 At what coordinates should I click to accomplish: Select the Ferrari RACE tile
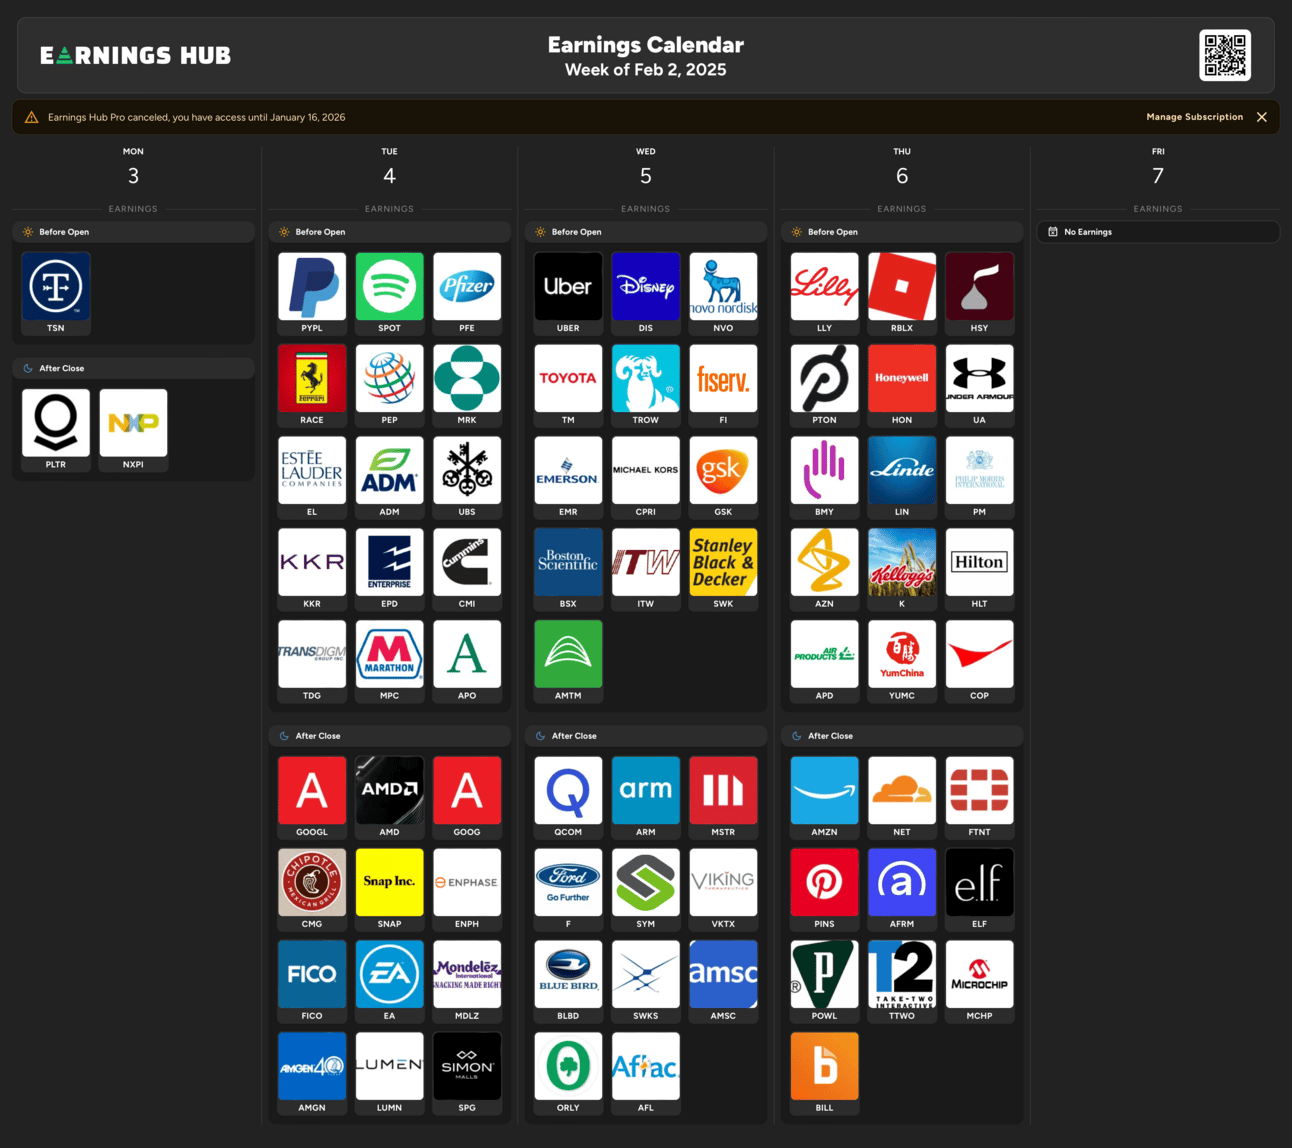[312, 385]
